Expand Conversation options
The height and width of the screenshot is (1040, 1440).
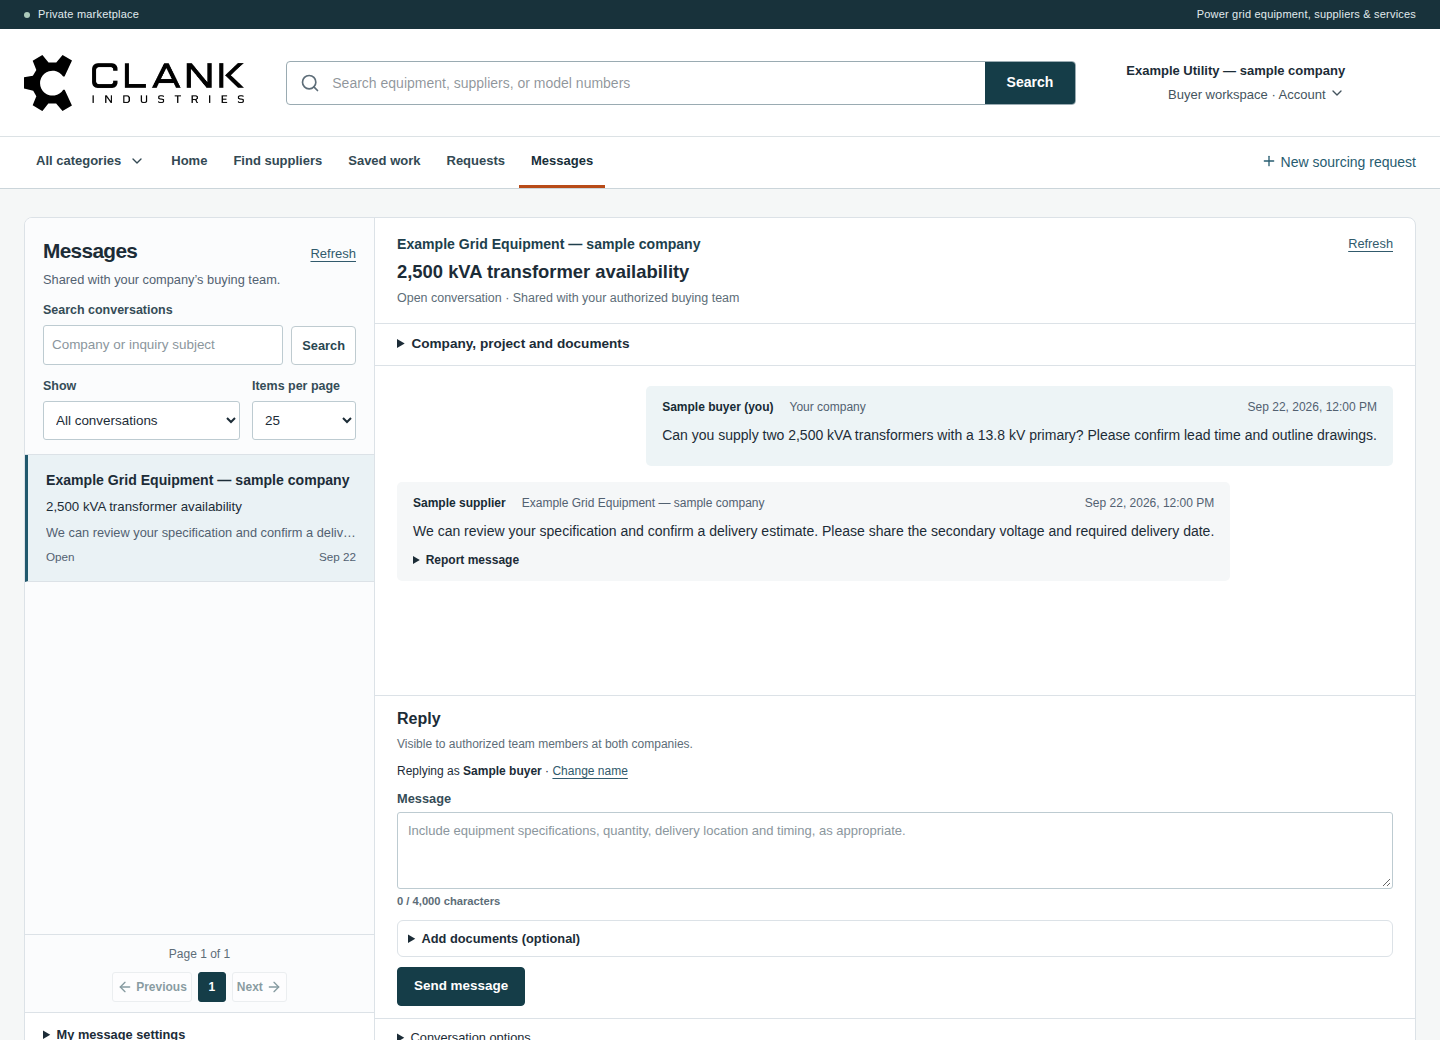coord(464,1036)
